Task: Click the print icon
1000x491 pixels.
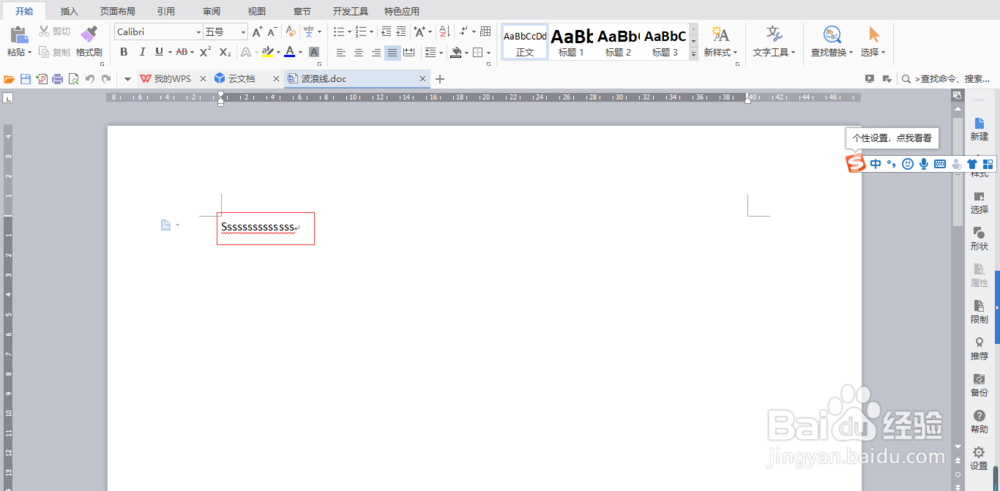Action: (57, 79)
